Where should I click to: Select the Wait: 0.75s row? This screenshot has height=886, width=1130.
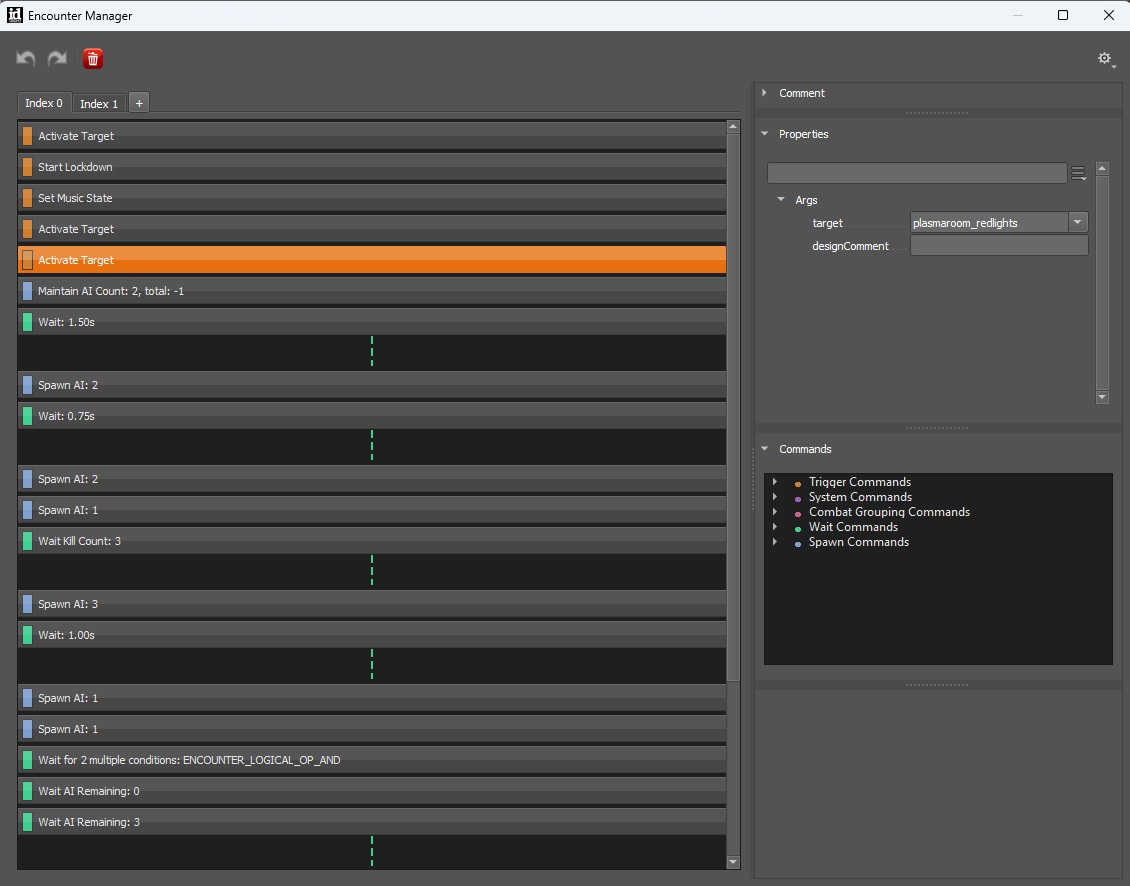tap(372, 416)
